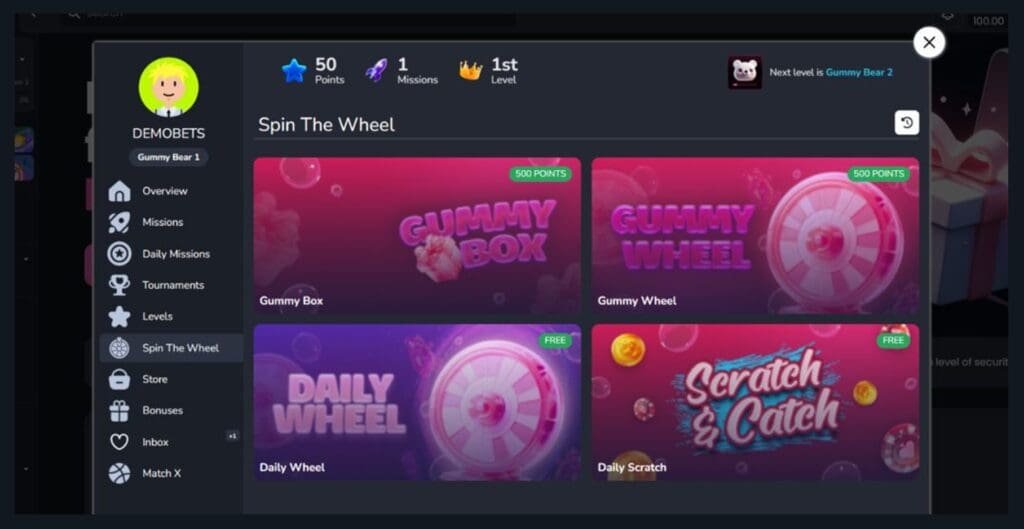The height and width of the screenshot is (529, 1024).
Task: Follow the Gummy Bear 2 link
Action: [859, 72]
